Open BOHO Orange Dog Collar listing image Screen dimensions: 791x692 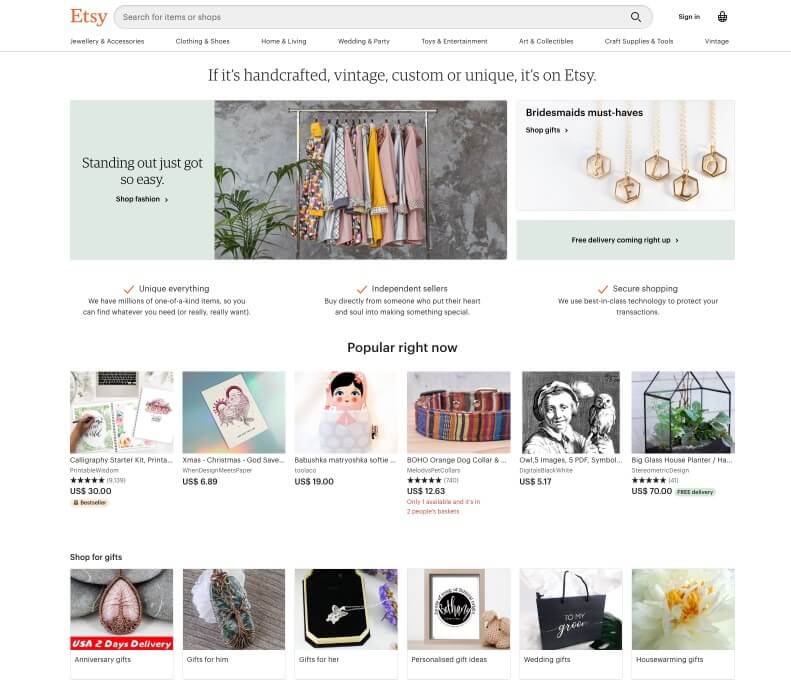459,412
